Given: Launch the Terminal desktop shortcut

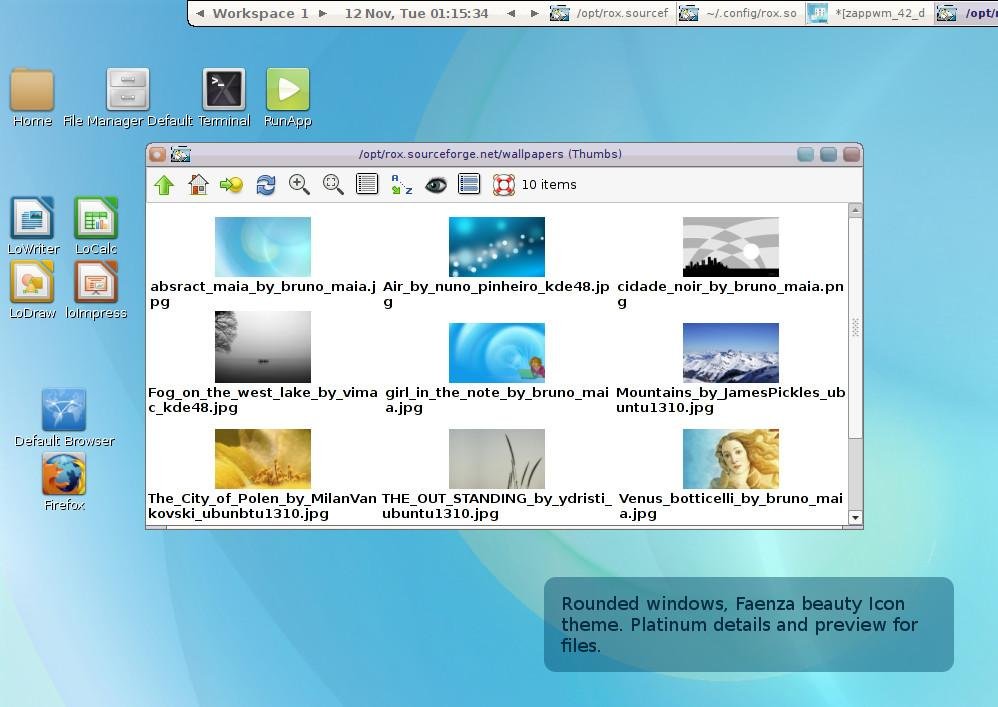Looking at the screenshot, I should (x=224, y=90).
